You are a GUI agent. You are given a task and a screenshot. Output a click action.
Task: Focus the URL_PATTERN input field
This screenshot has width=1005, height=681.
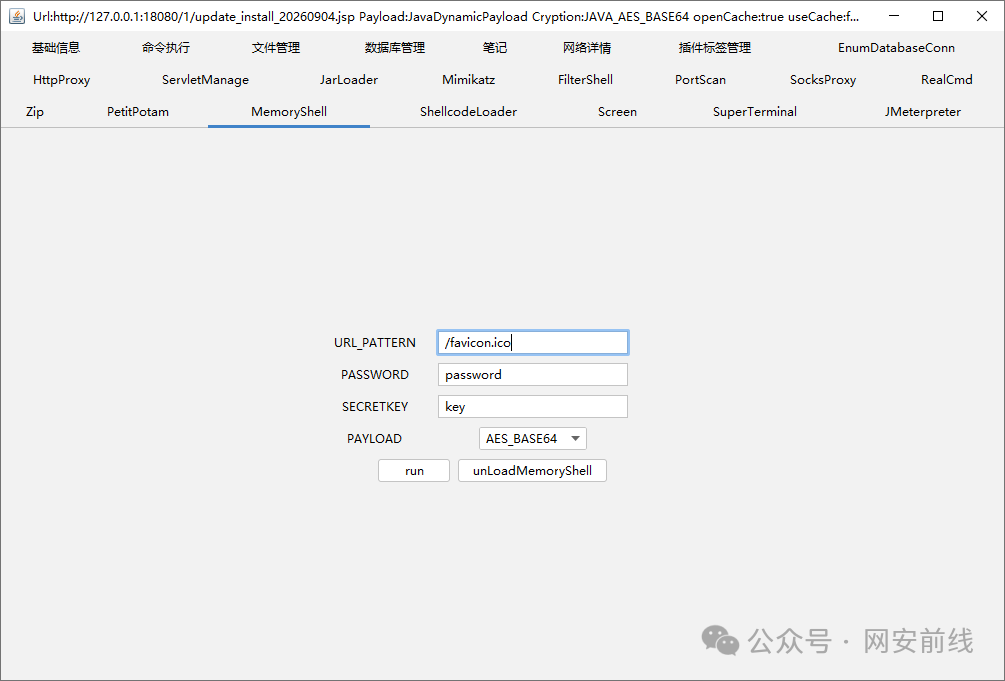(533, 342)
